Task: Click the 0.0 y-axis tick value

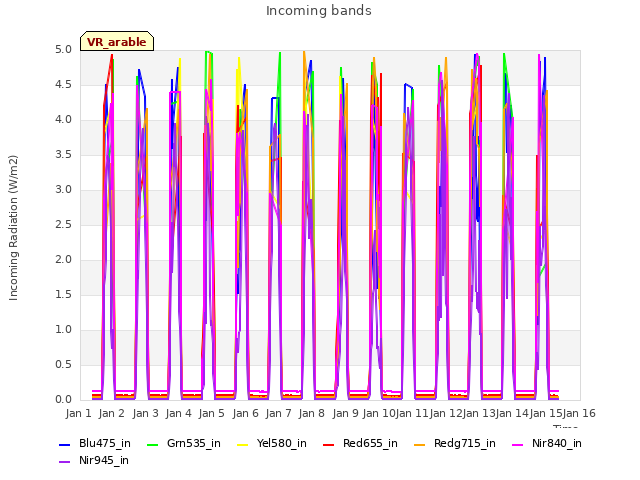Action: pos(63,400)
